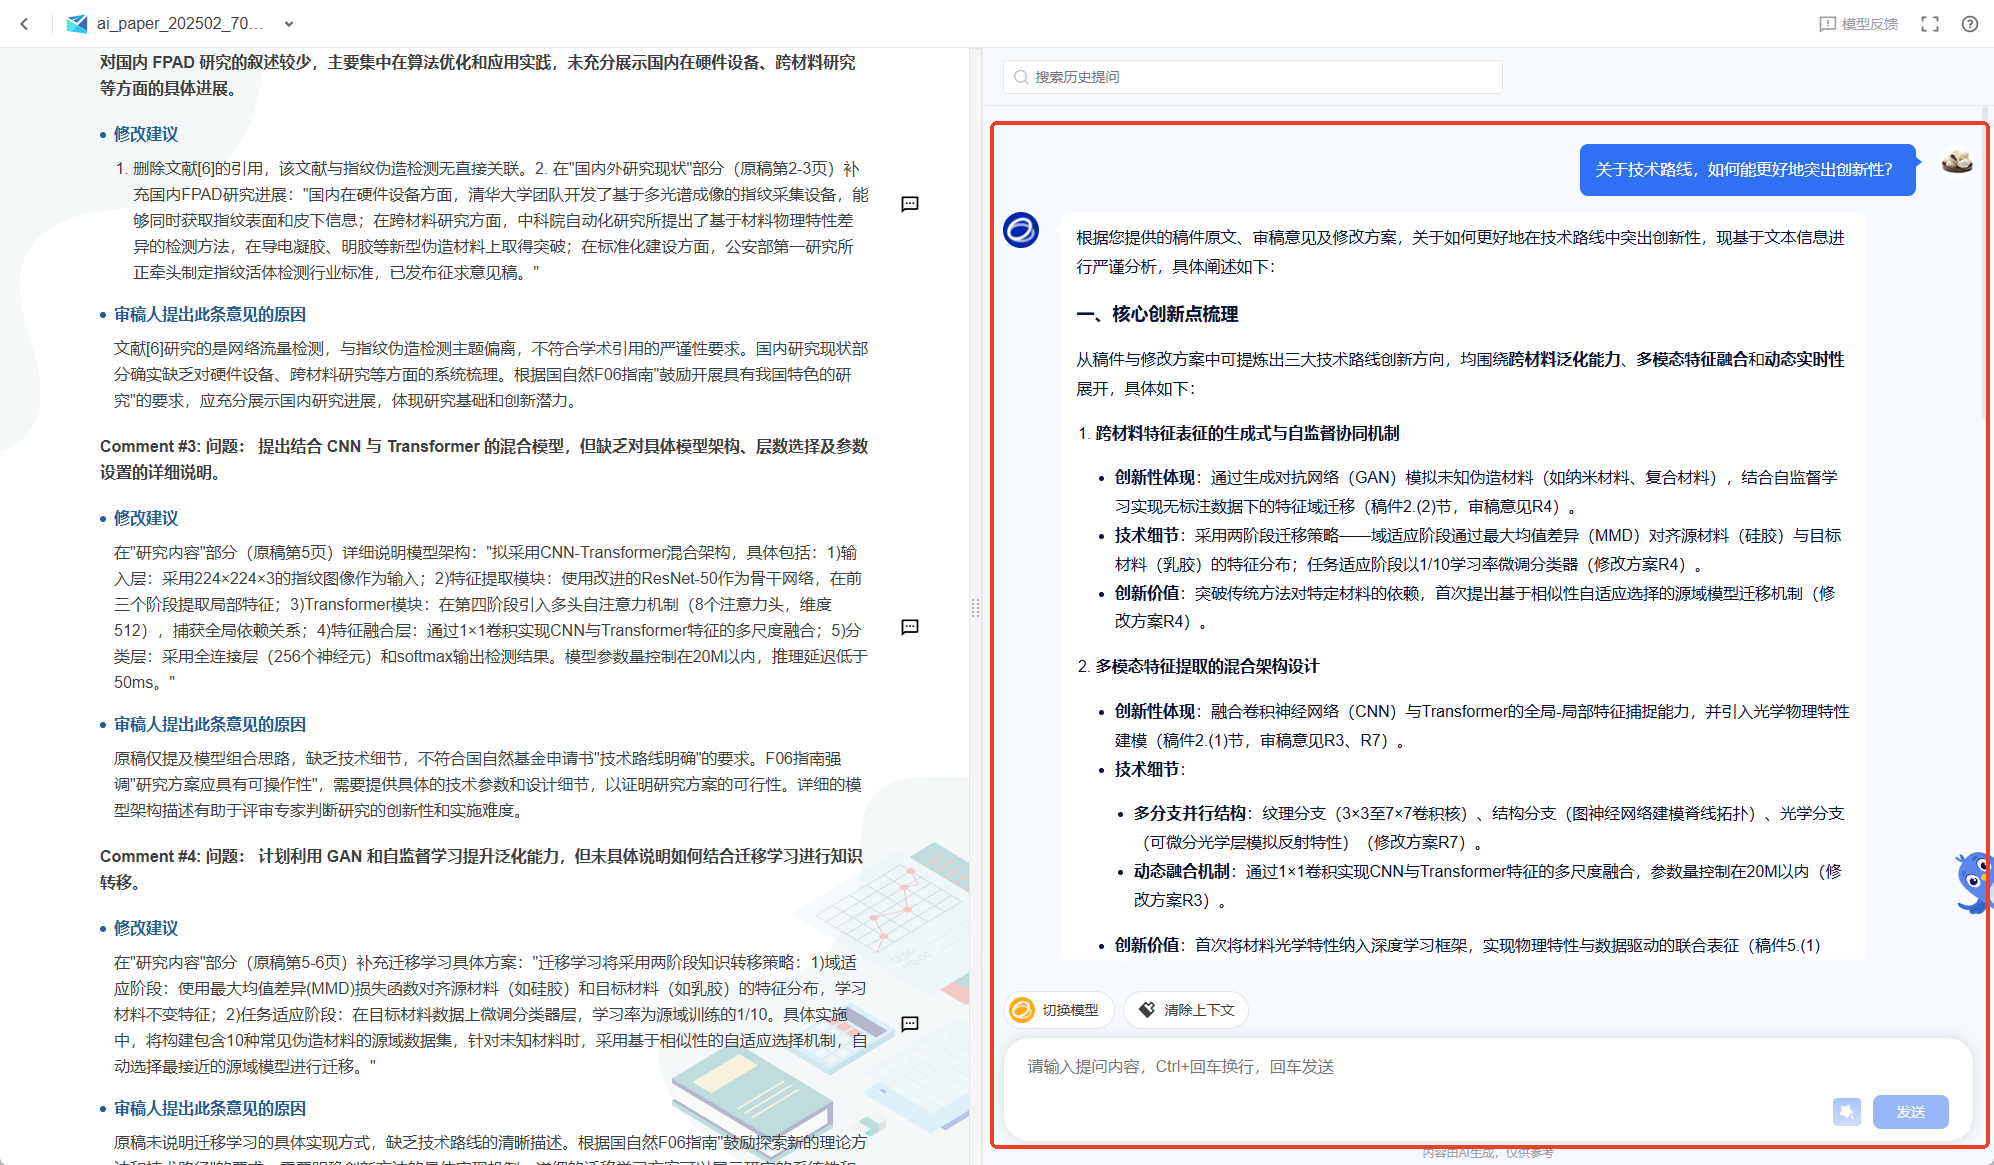
Task: Click the AI assistant logo avatar
Action: 1021,231
